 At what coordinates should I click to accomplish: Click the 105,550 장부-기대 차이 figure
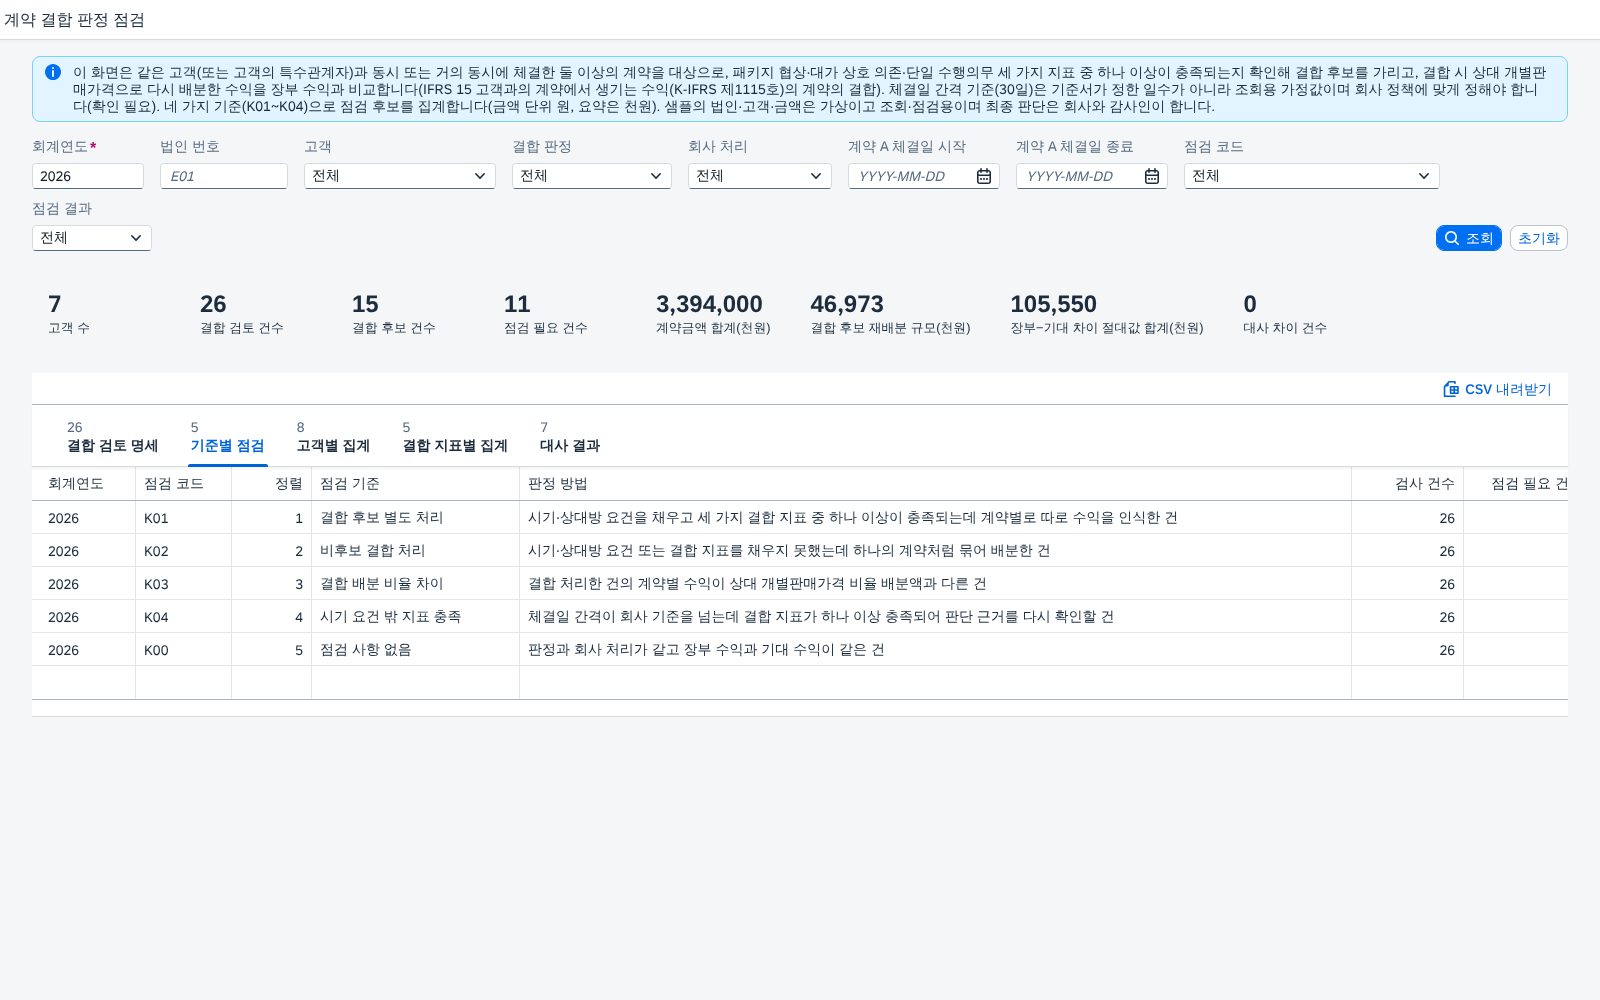(x=1053, y=304)
